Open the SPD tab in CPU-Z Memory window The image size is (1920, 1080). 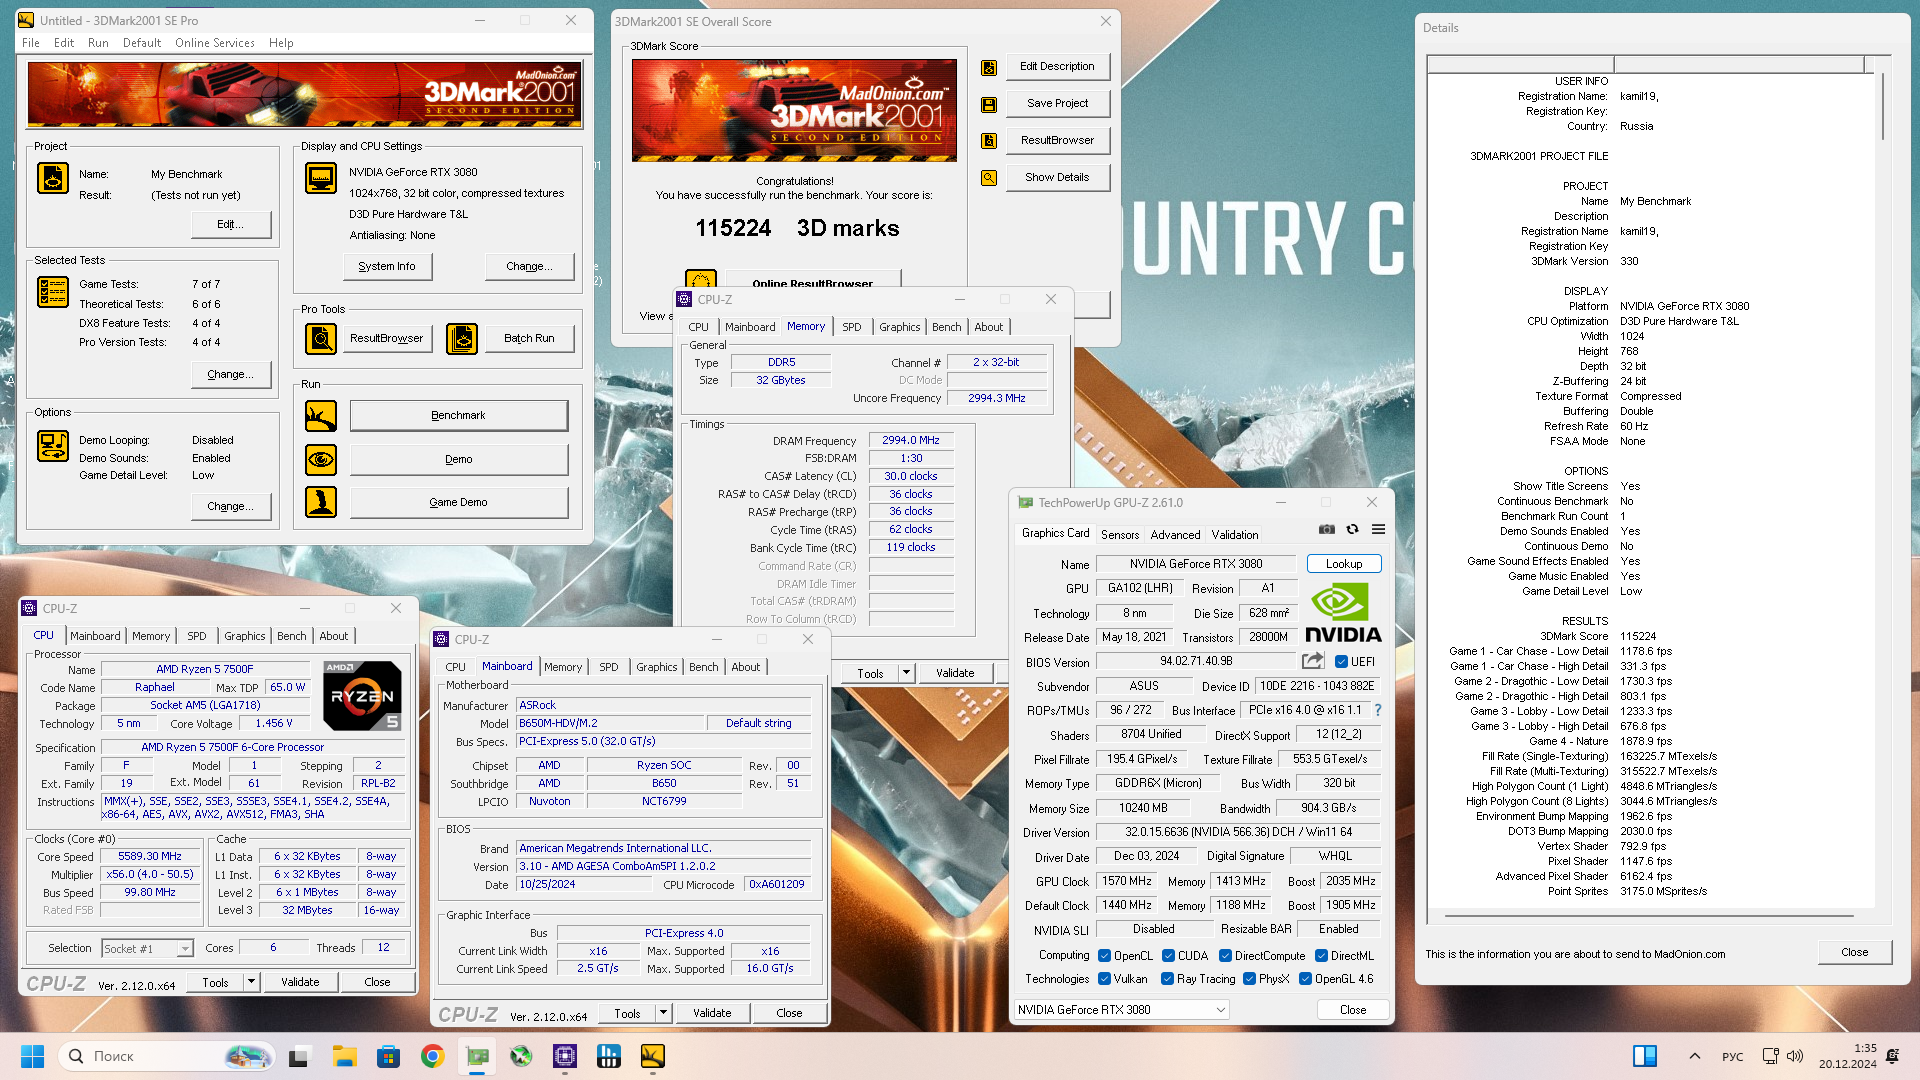[x=852, y=327]
